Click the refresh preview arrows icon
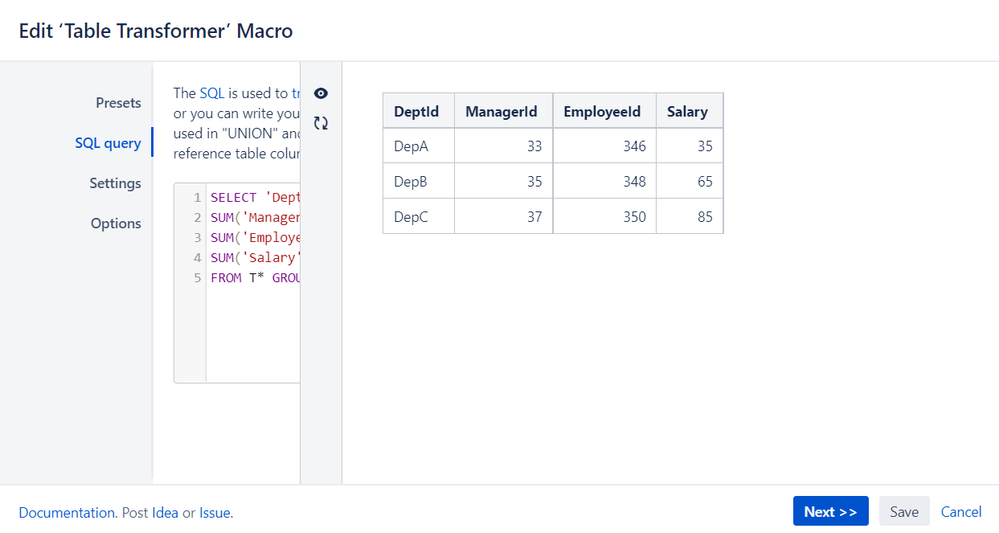The height and width of the screenshot is (533, 999). [320, 123]
